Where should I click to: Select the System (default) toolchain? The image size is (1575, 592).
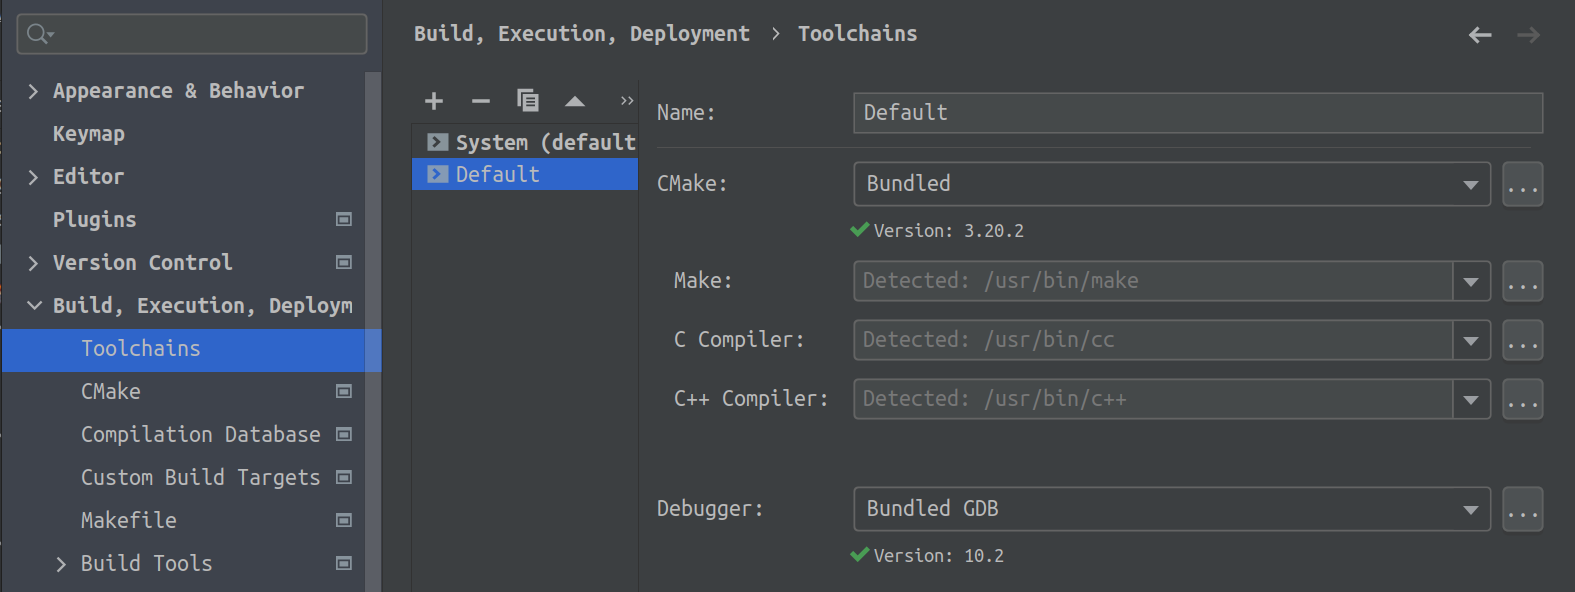tap(540, 141)
